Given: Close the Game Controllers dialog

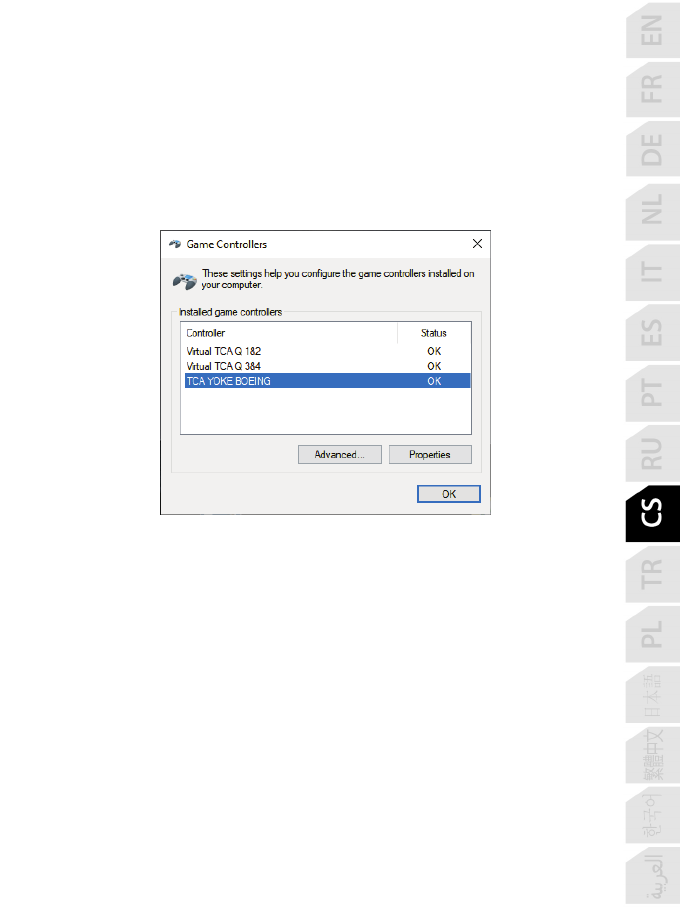Looking at the screenshot, I should (477, 244).
